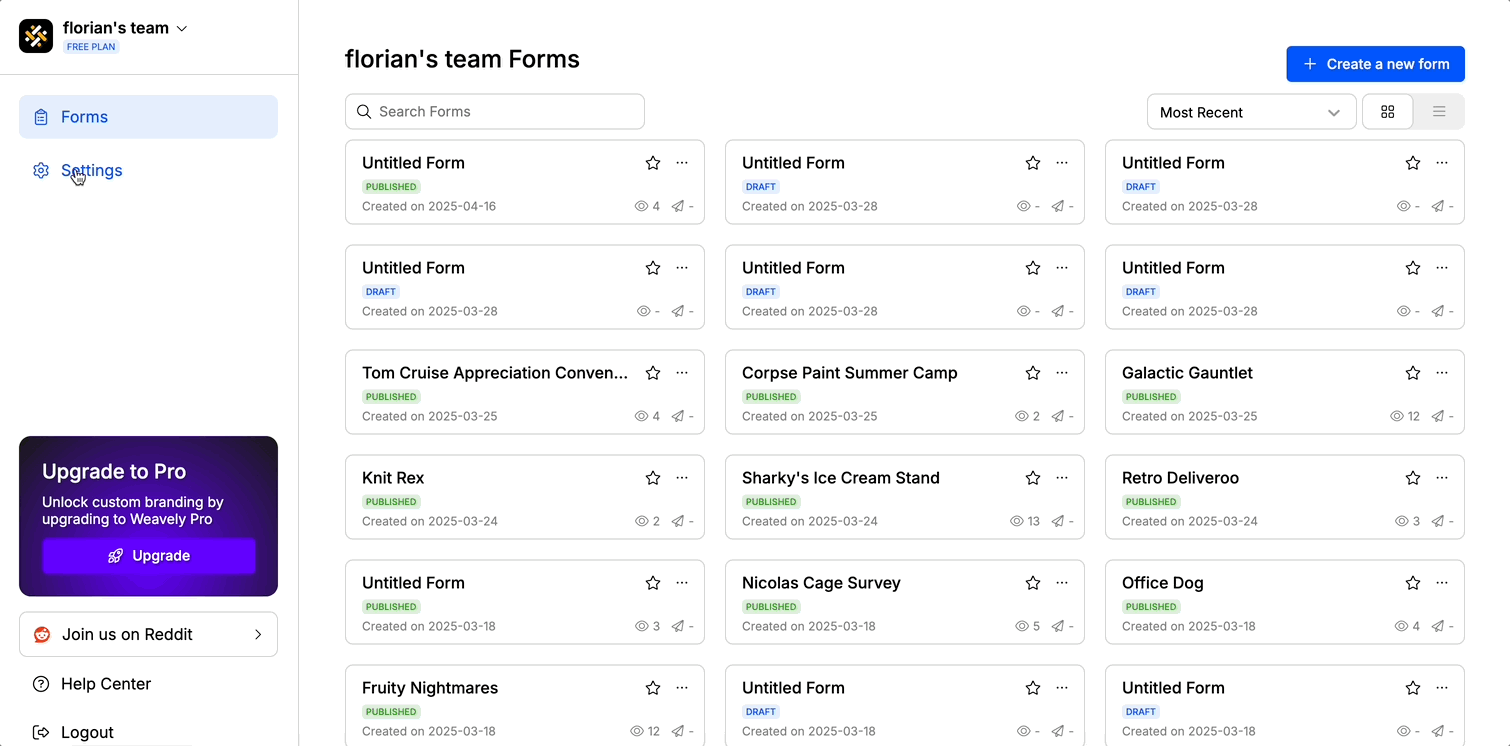Click views eye icon on Sharky's Ice Cream Stand
Viewport: 1510px width, 746px height.
tap(1017, 521)
